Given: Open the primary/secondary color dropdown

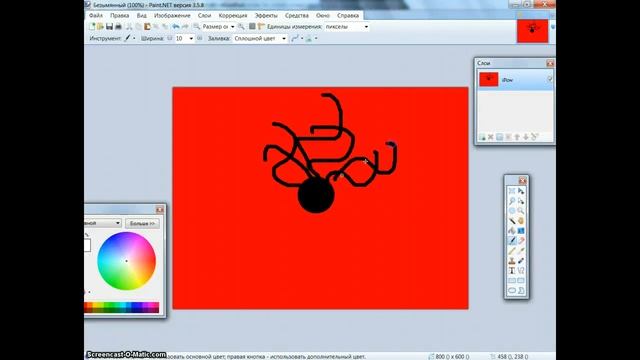Looking at the screenshot, I should click(103, 223).
